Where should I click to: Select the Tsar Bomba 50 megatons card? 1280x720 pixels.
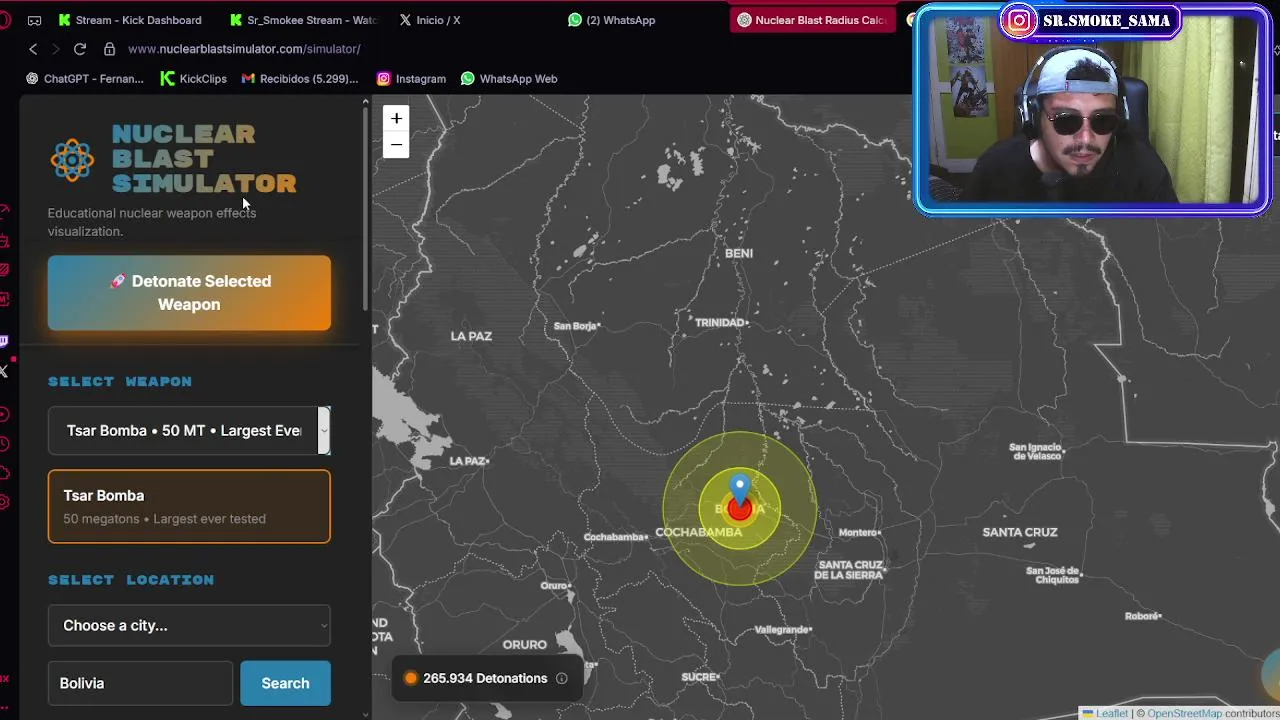coord(189,507)
